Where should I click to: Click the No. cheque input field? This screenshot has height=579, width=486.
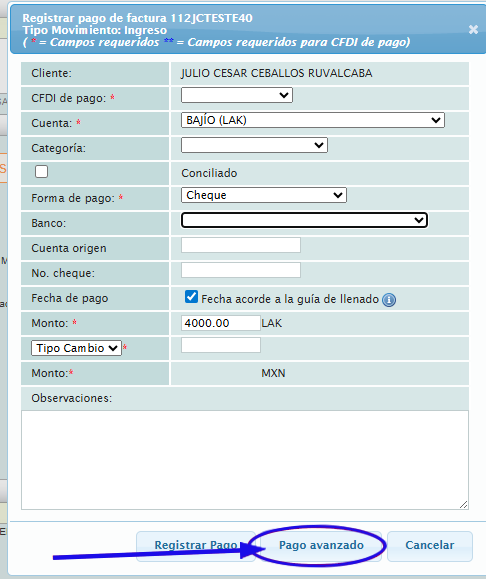click(x=241, y=270)
